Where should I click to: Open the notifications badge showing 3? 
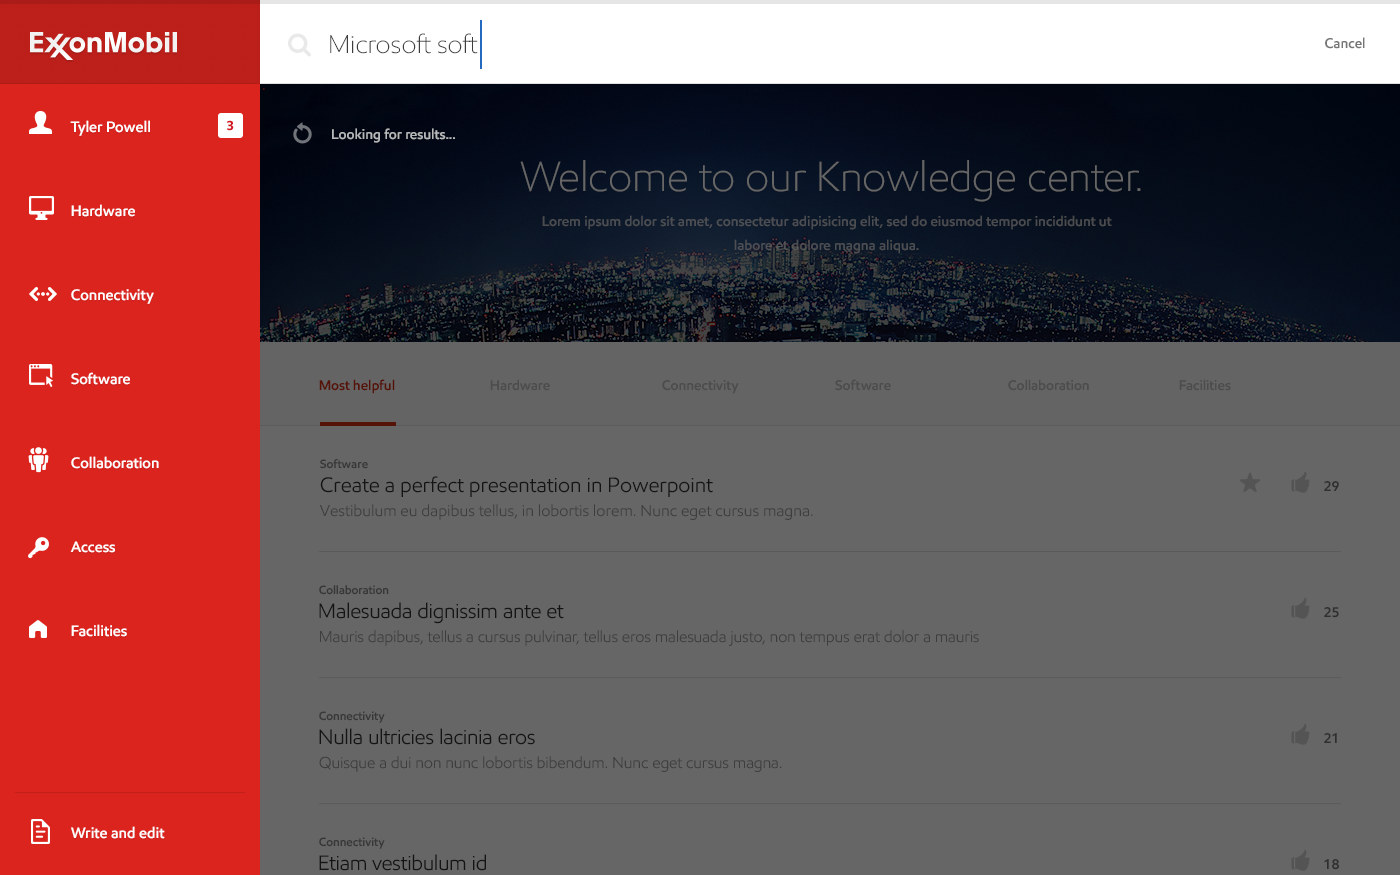[x=230, y=125]
